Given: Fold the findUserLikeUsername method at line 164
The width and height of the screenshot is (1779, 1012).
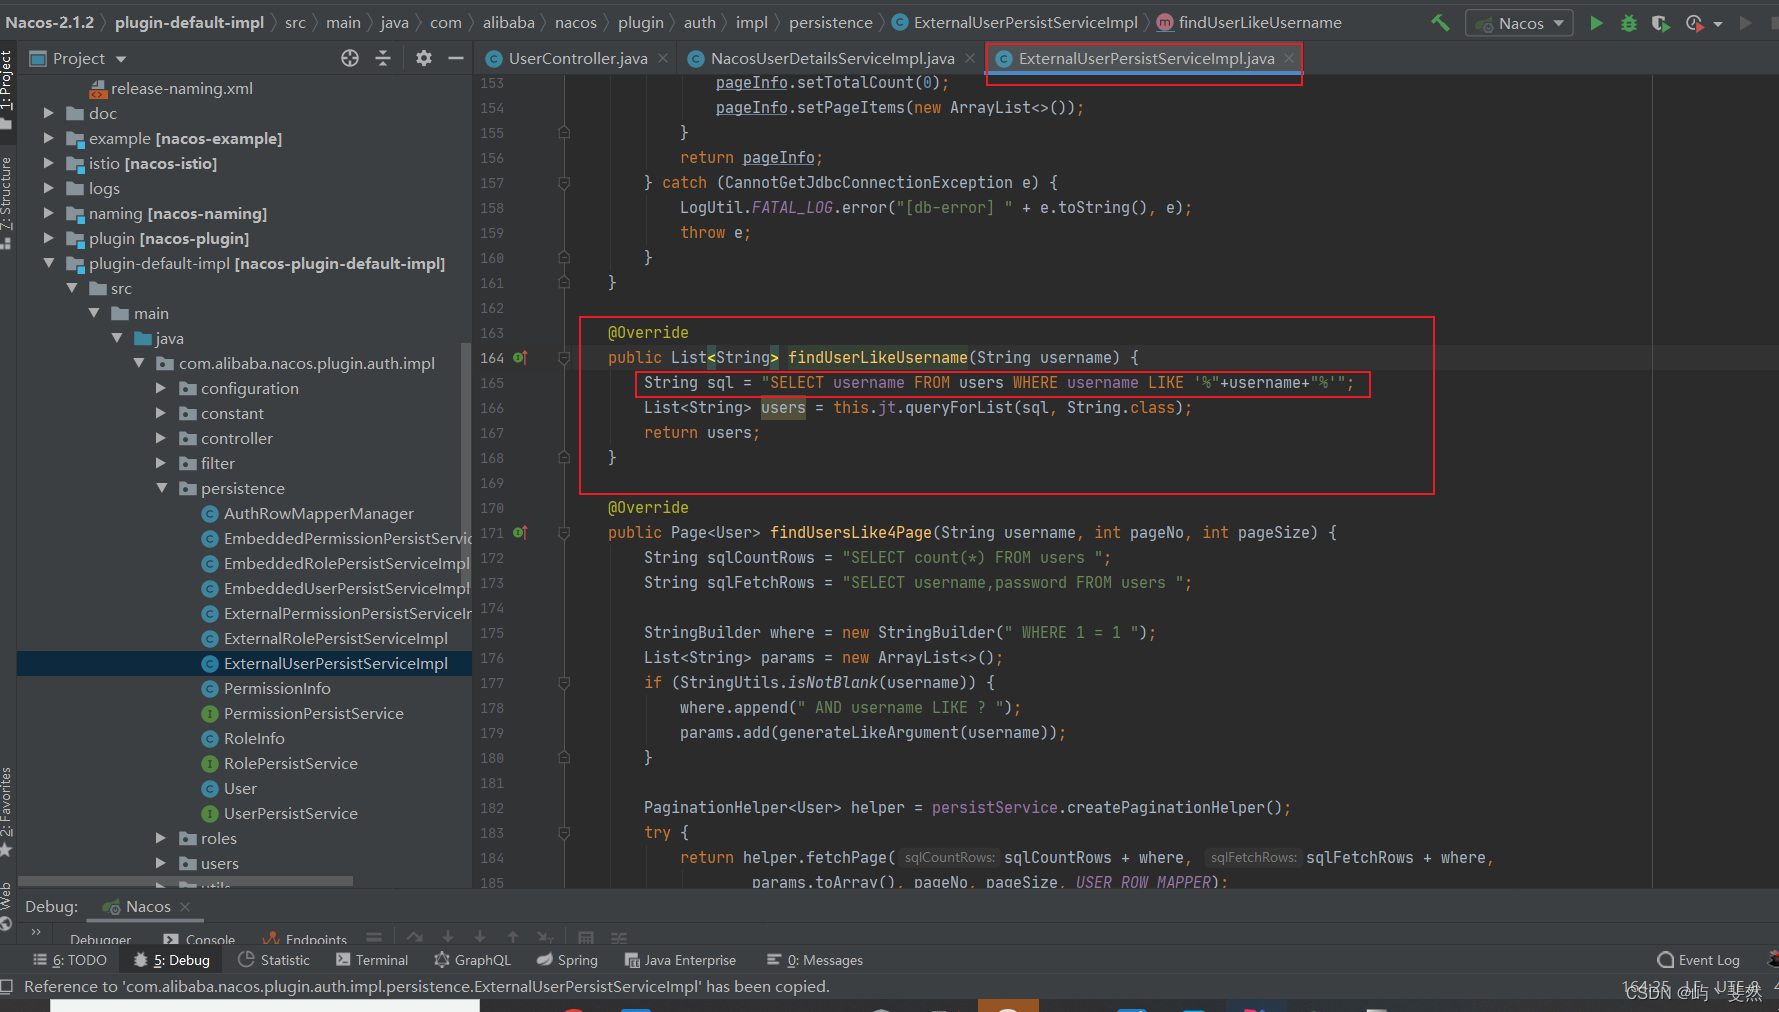Looking at the screenshot, I should 564,357.
